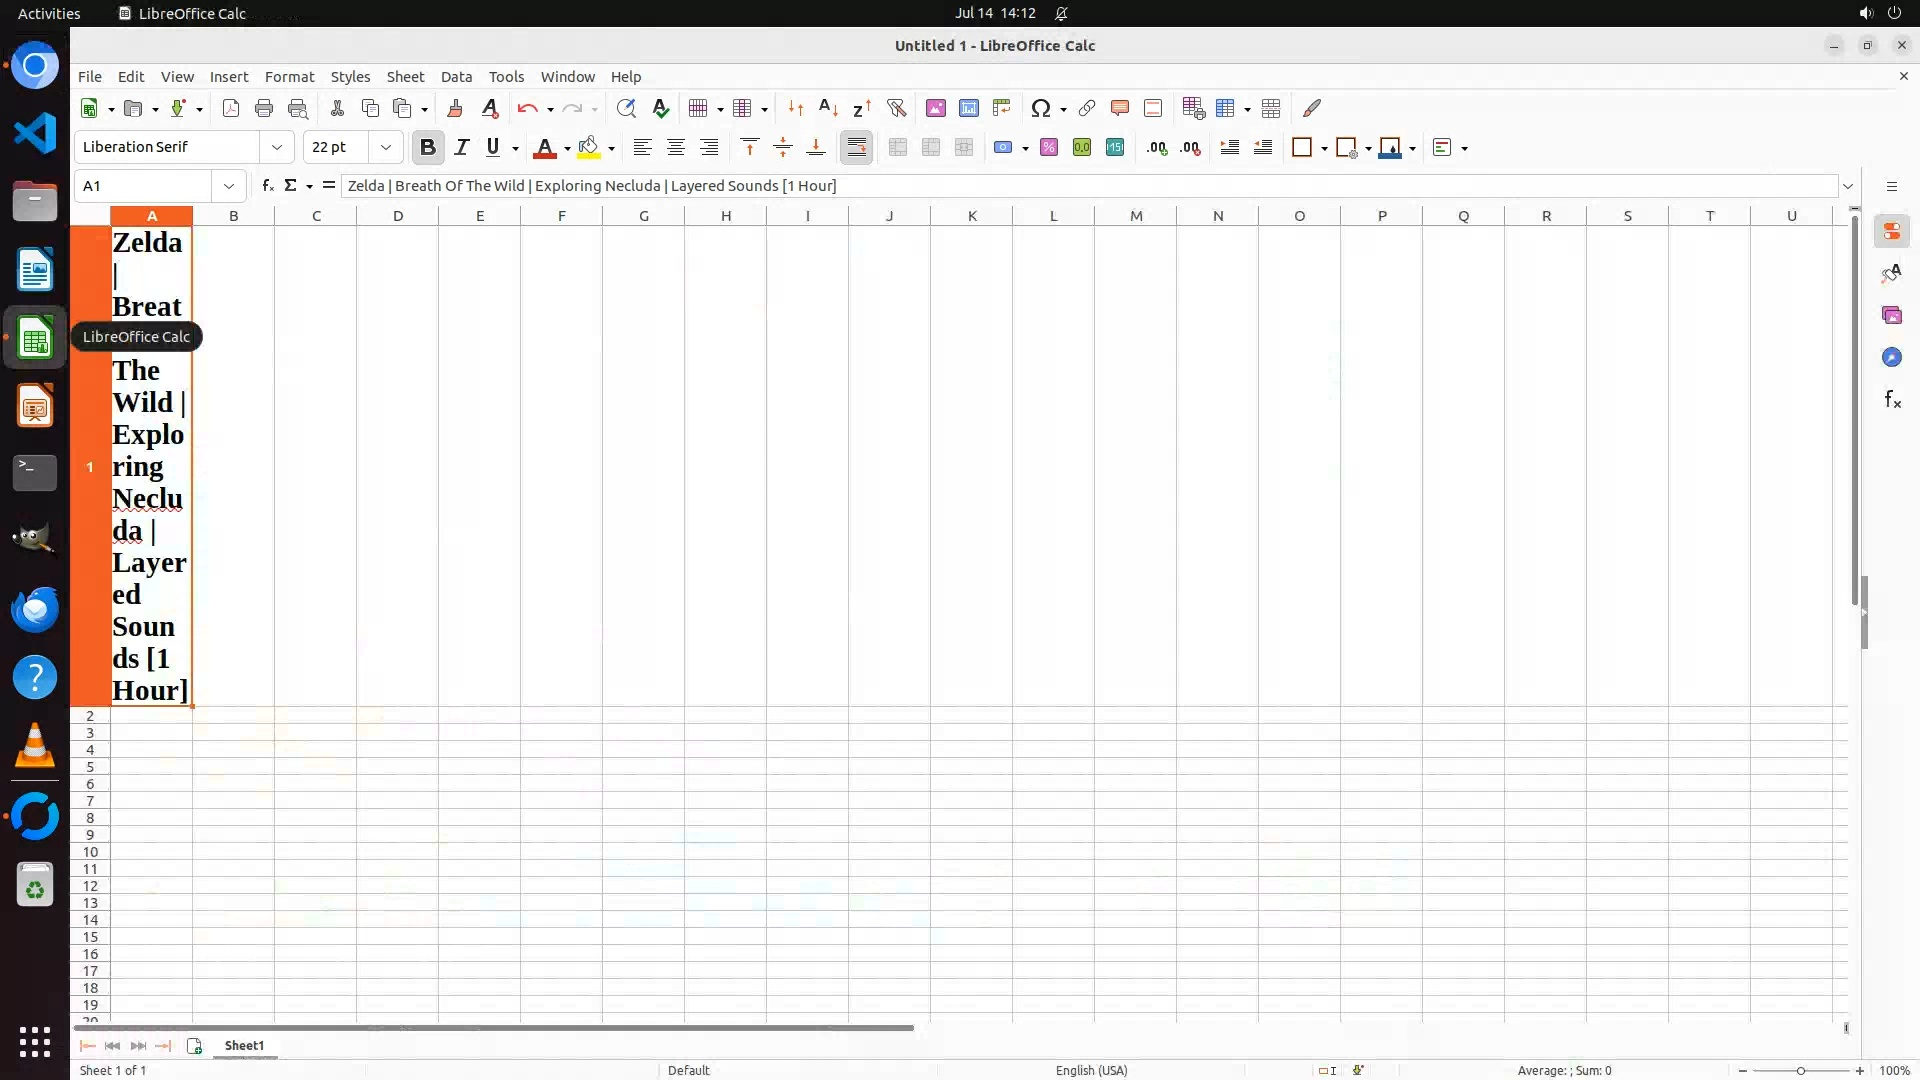The height and width of the screenshot is (1080, 1920).
Task: Click the Clone Formatting paintbrush icon
Action: pos(455,108)
